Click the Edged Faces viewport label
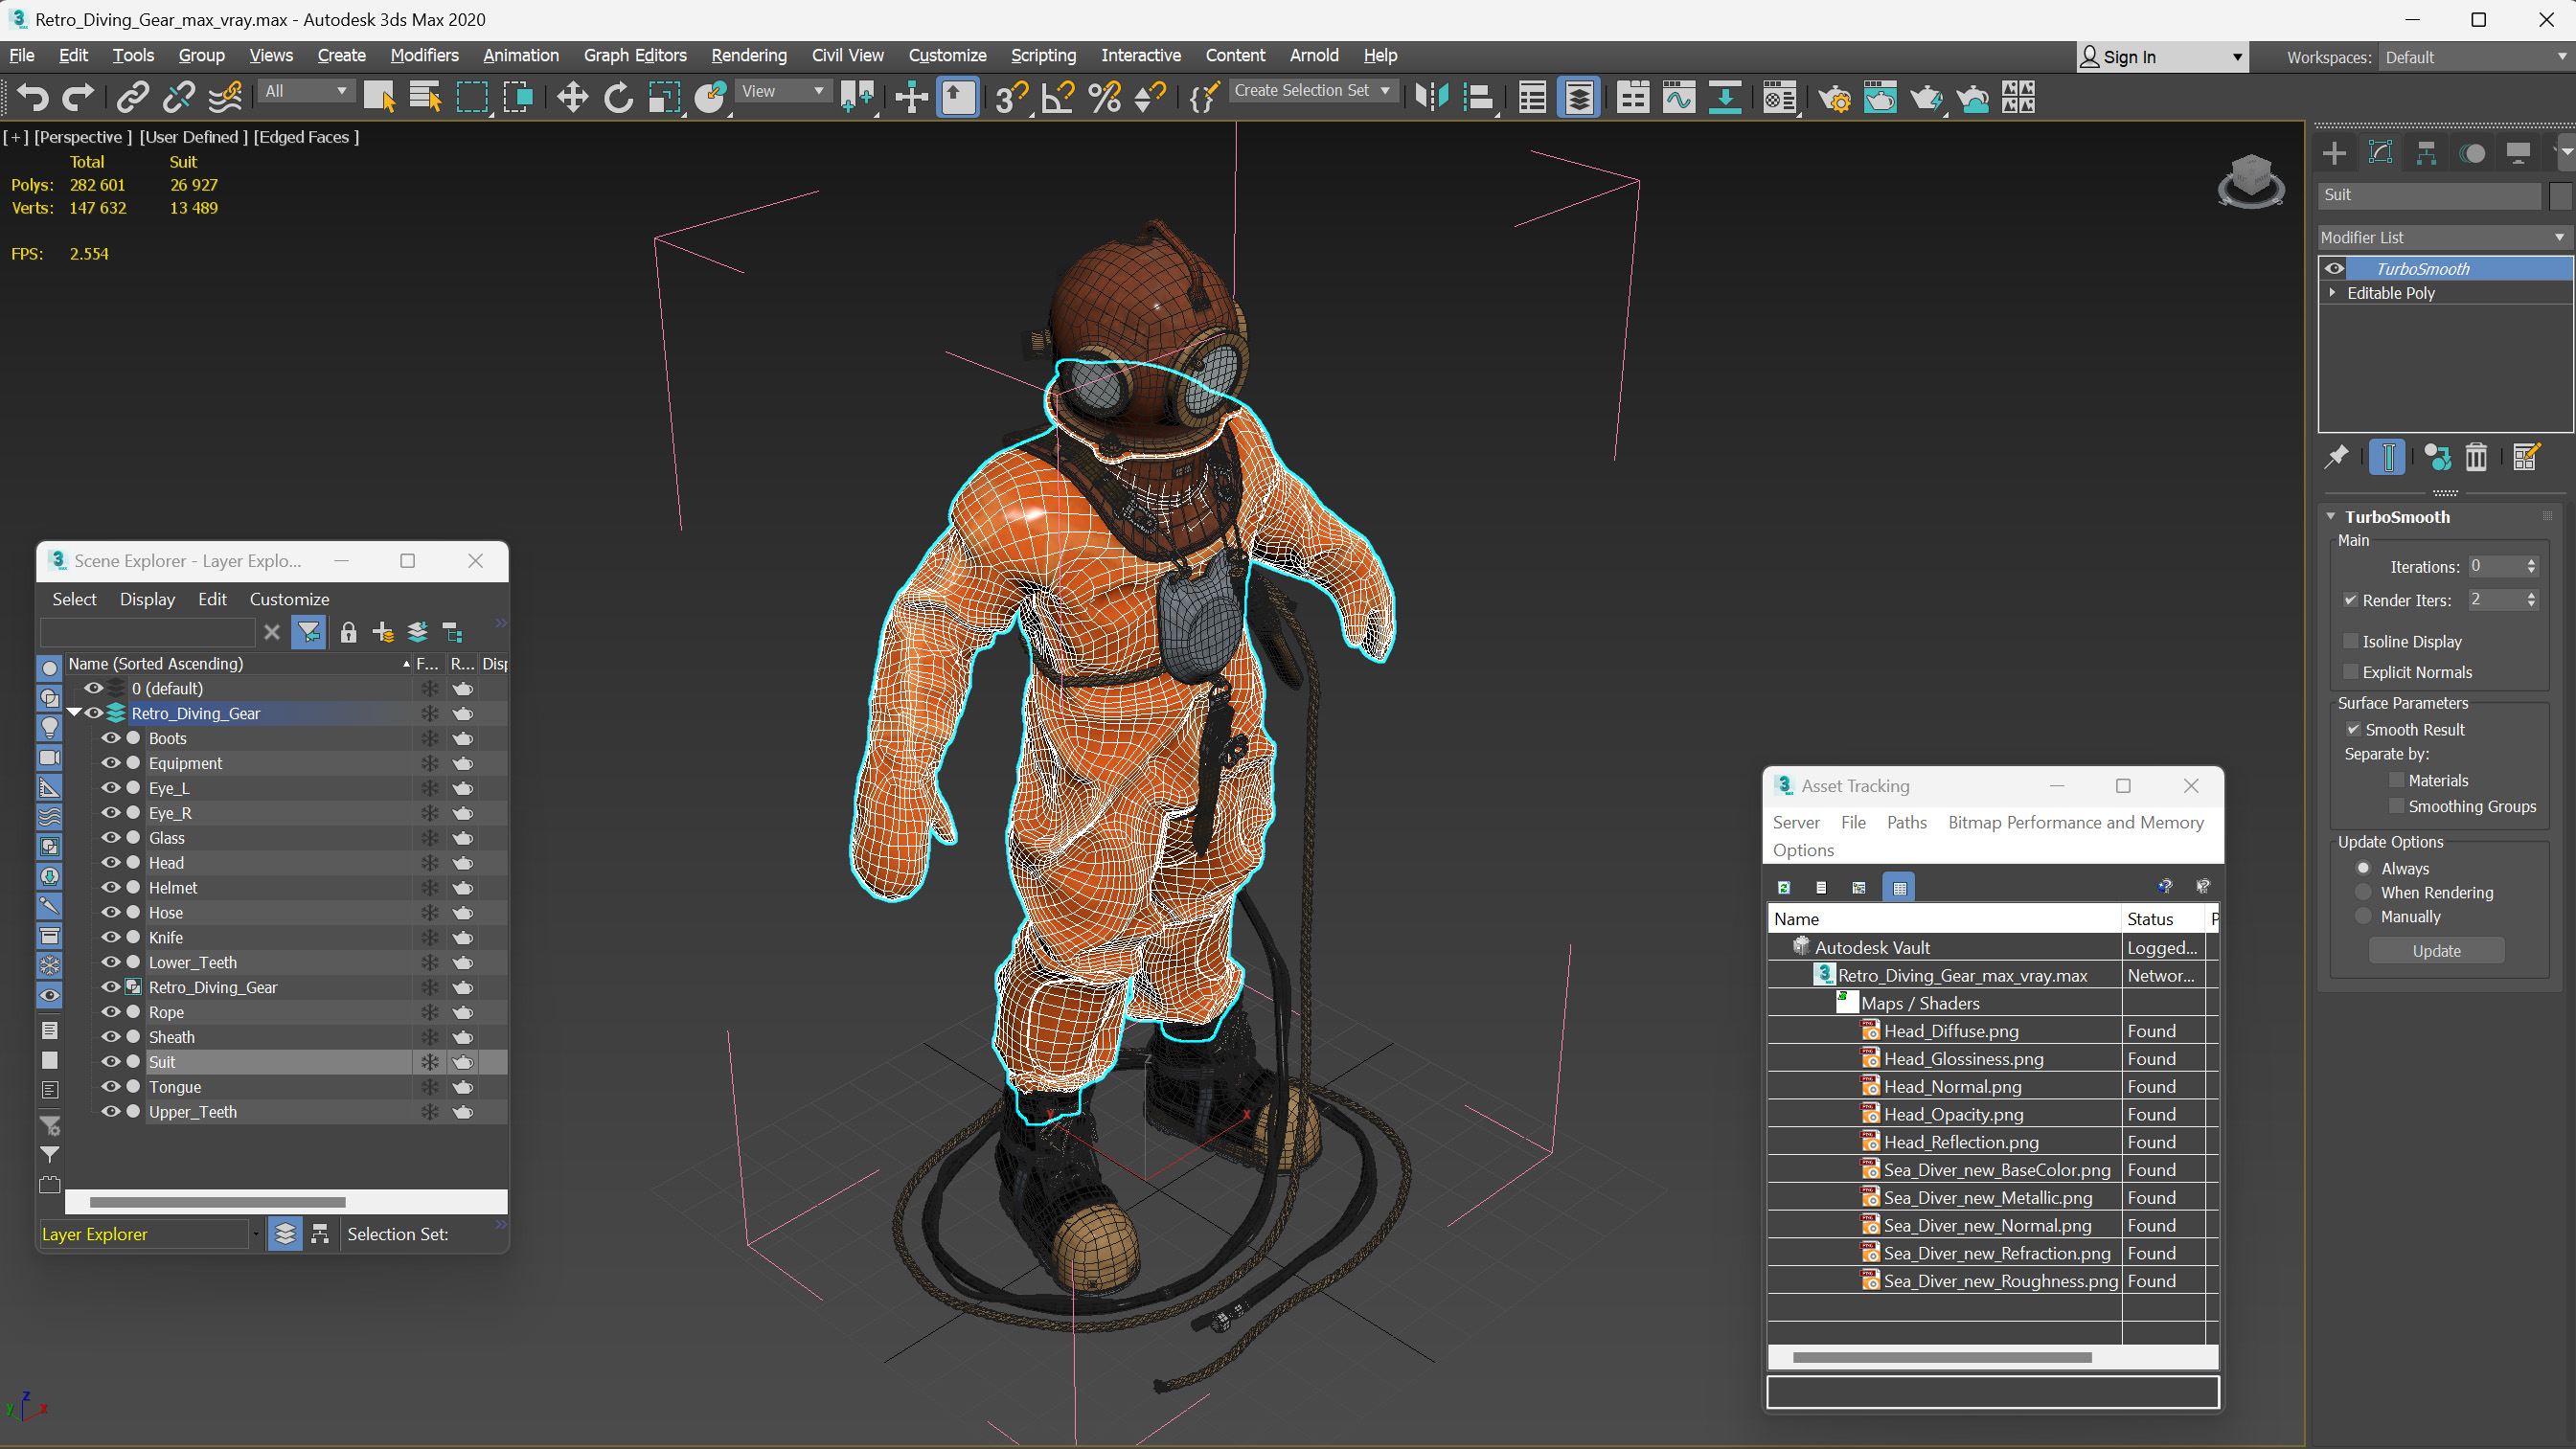This screenshot has height=1449, width=2576. coord(305,137)
